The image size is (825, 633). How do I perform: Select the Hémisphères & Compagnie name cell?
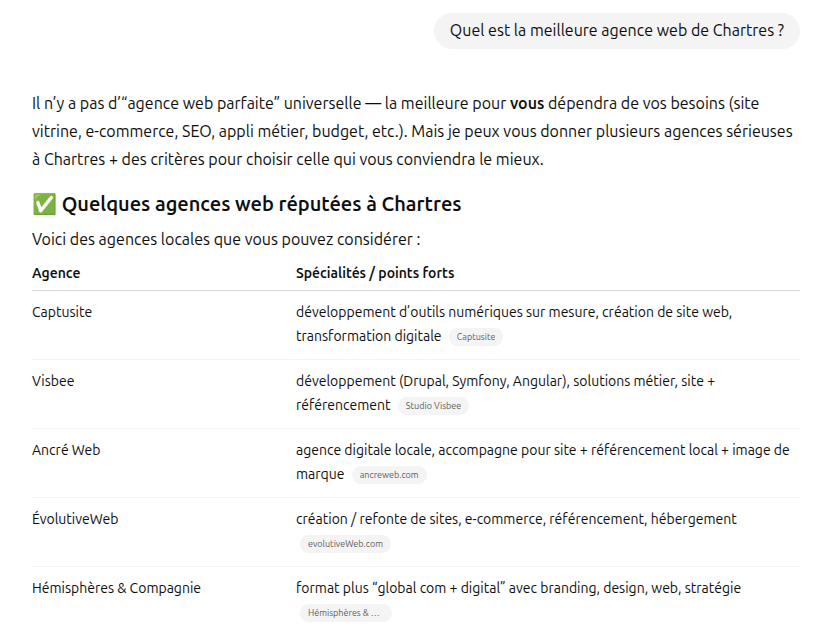[x=116, y=588]
